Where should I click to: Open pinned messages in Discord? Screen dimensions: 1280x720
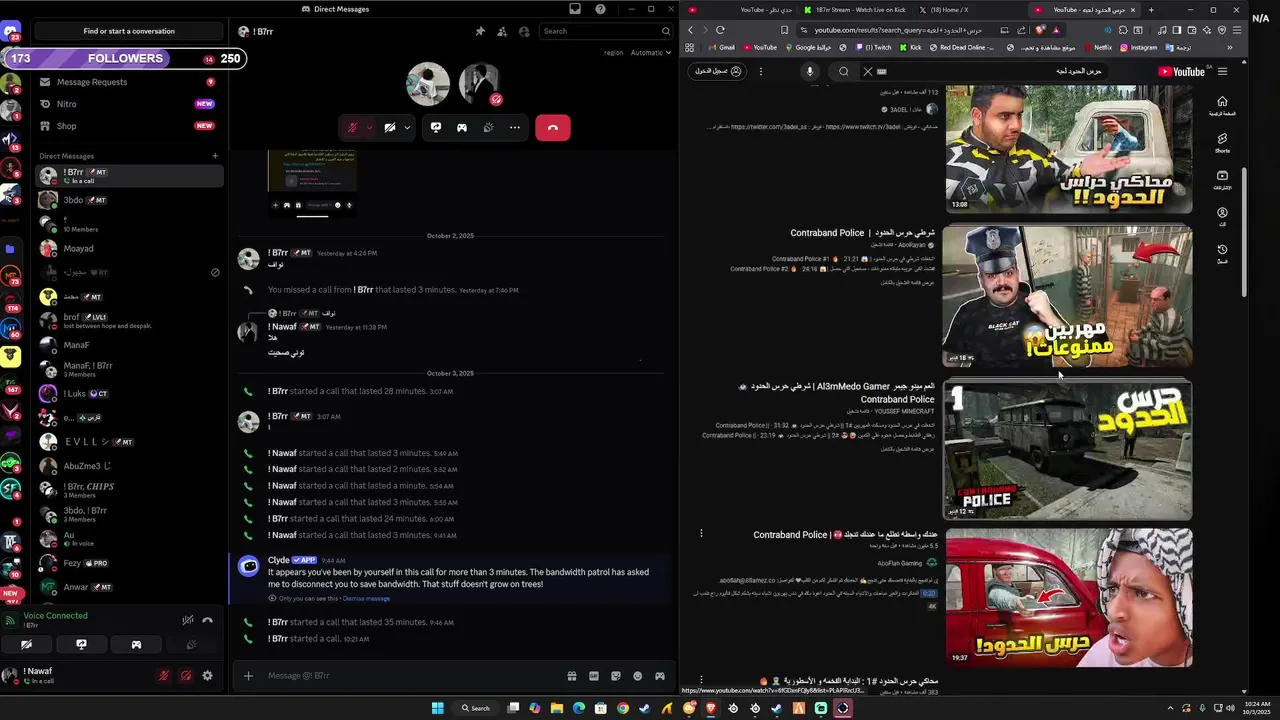tap(480, 31)
